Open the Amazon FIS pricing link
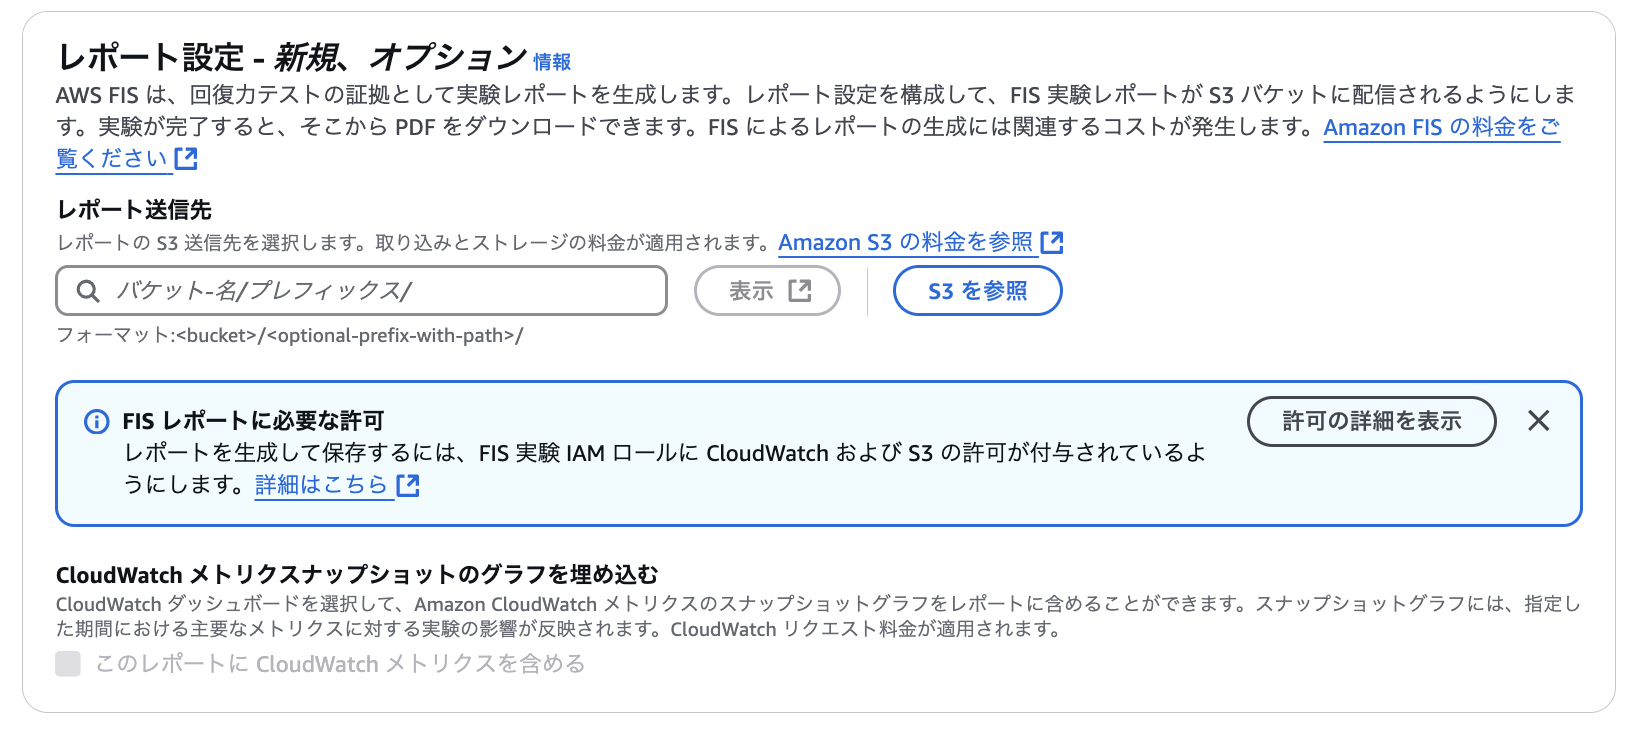 (x=1440, y=127)
